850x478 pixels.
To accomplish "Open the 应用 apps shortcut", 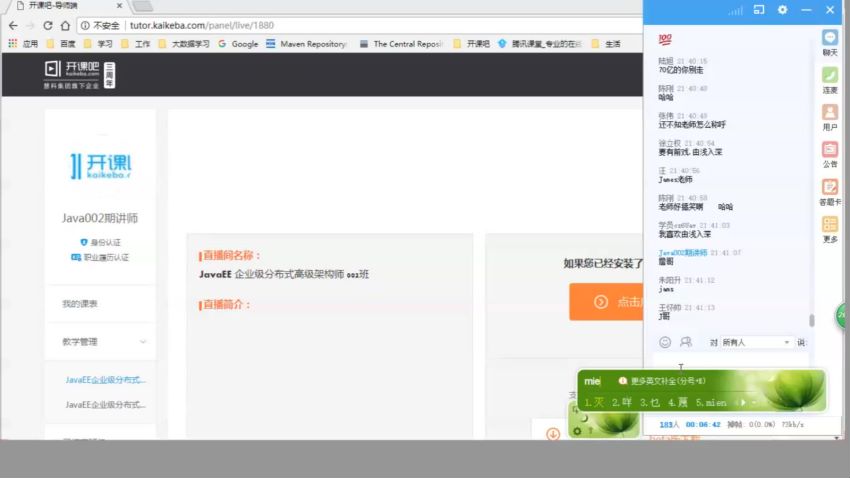I will [x=23, y=44].
